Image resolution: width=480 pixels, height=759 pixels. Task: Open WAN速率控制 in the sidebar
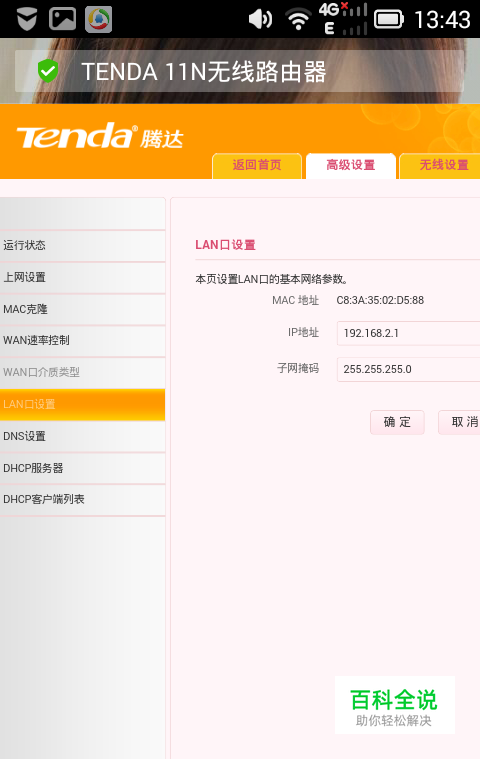(82, 340)
